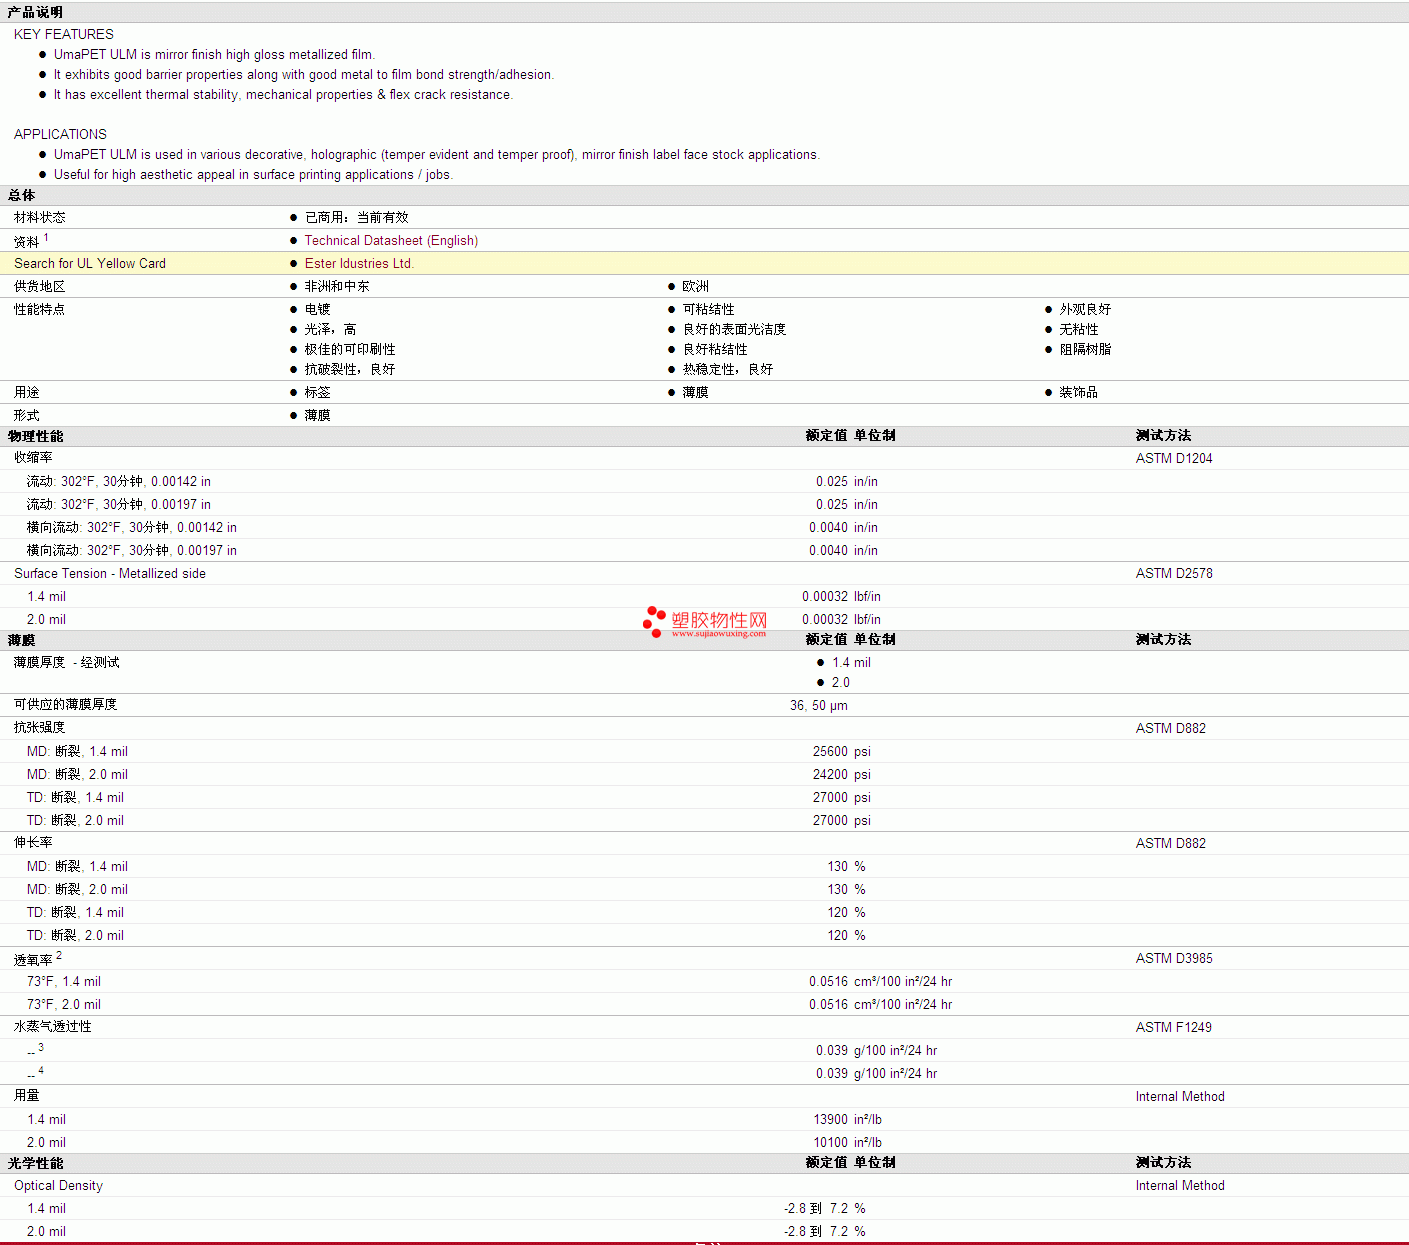Open footnote 4 in the 水蒸气透过性 section
The width and height of the screenshot is (1409, 1245).
(x=41, y=1070)
